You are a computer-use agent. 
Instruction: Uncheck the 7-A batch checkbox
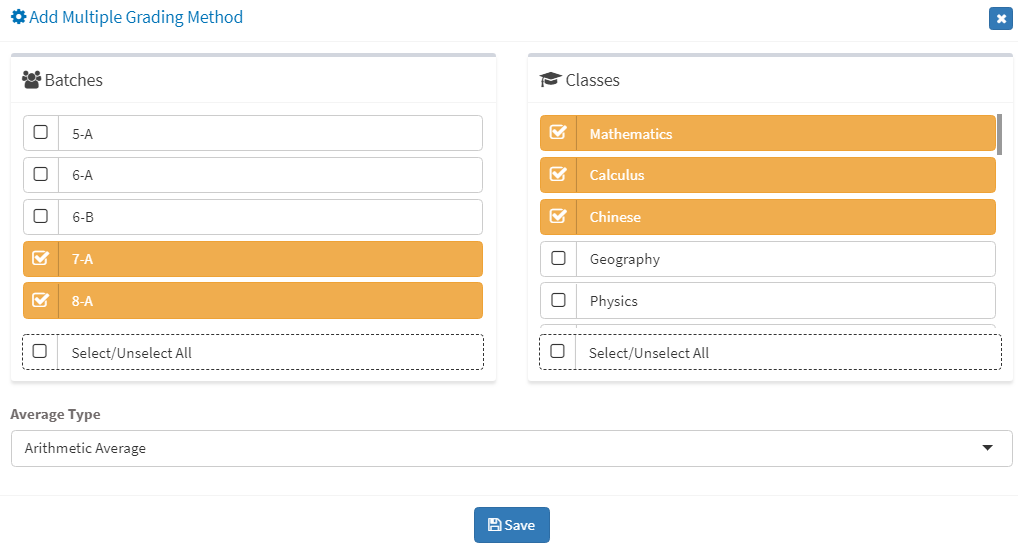click(x=40, y=258)
